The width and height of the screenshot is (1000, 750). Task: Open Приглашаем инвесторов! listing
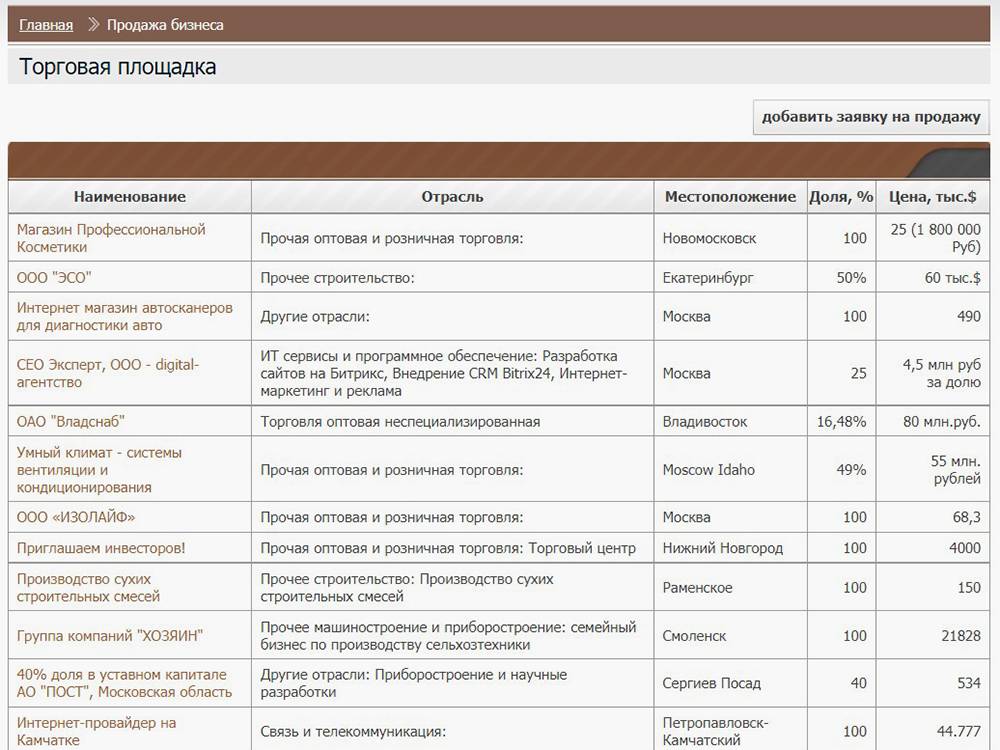[101, 548]
